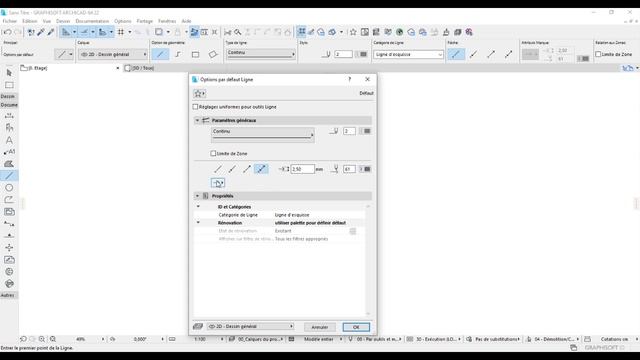Viewport: 640px width, 360px height.
Task: Open 'Catégorie de Ligne' dropdown in Info Box
Action: 408,54
